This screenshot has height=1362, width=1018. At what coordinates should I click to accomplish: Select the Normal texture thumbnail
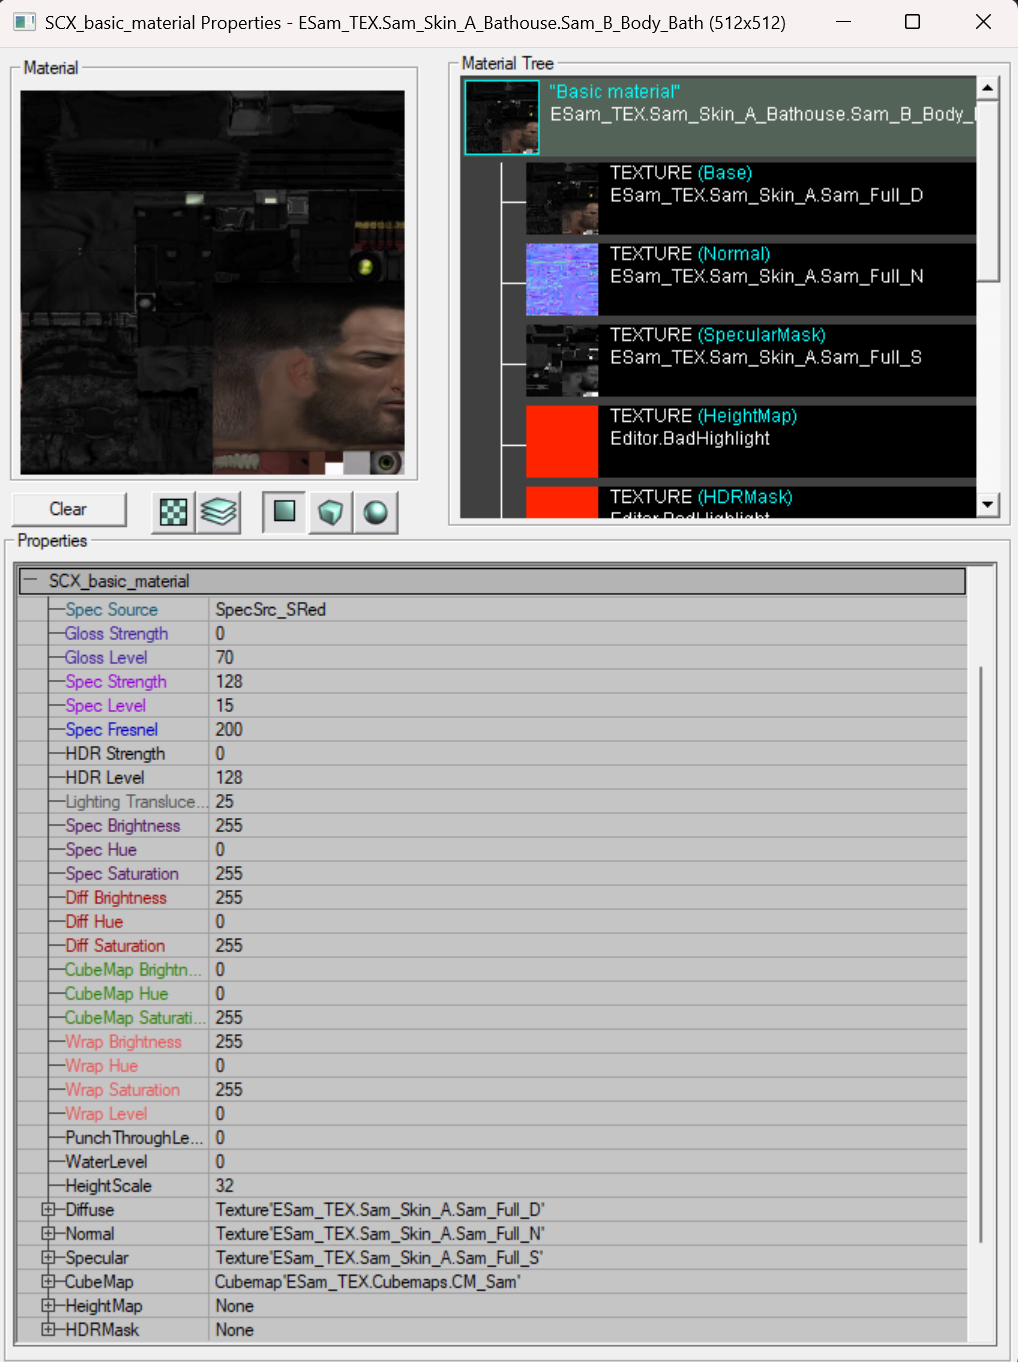click(x=562, y=279)
